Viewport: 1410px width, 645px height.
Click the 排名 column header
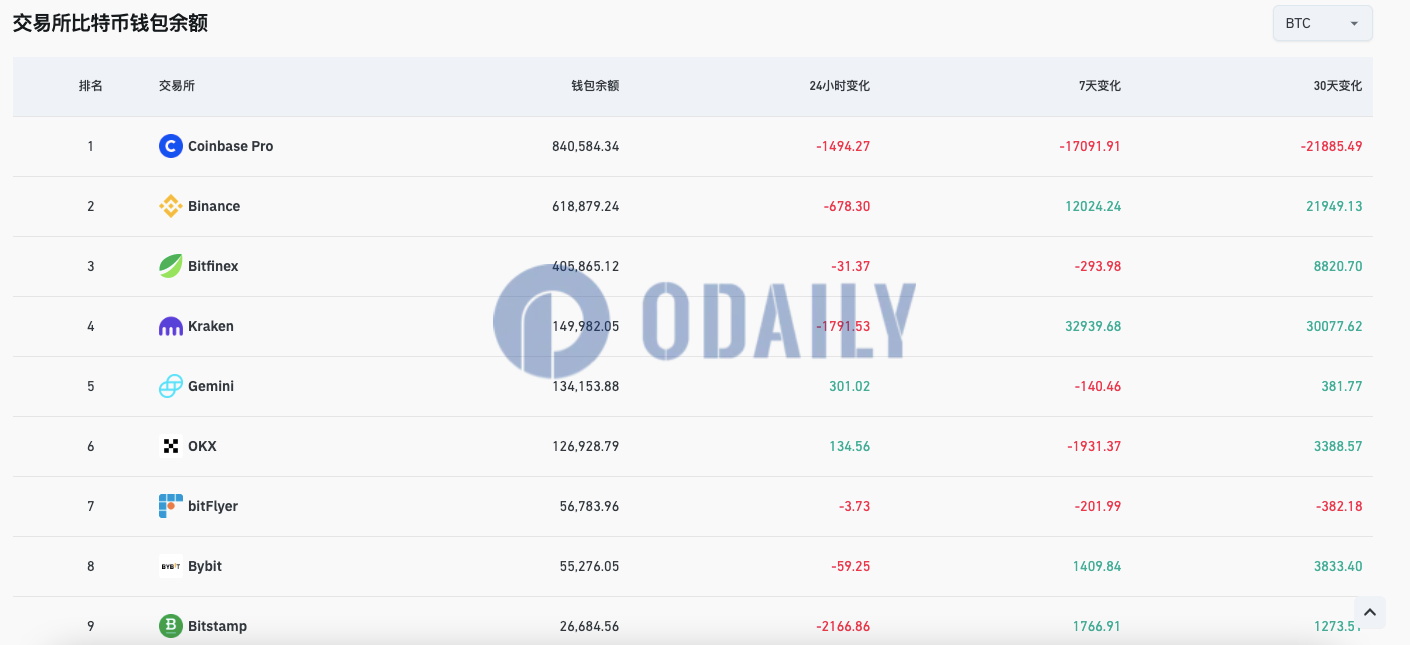point(91,86)
